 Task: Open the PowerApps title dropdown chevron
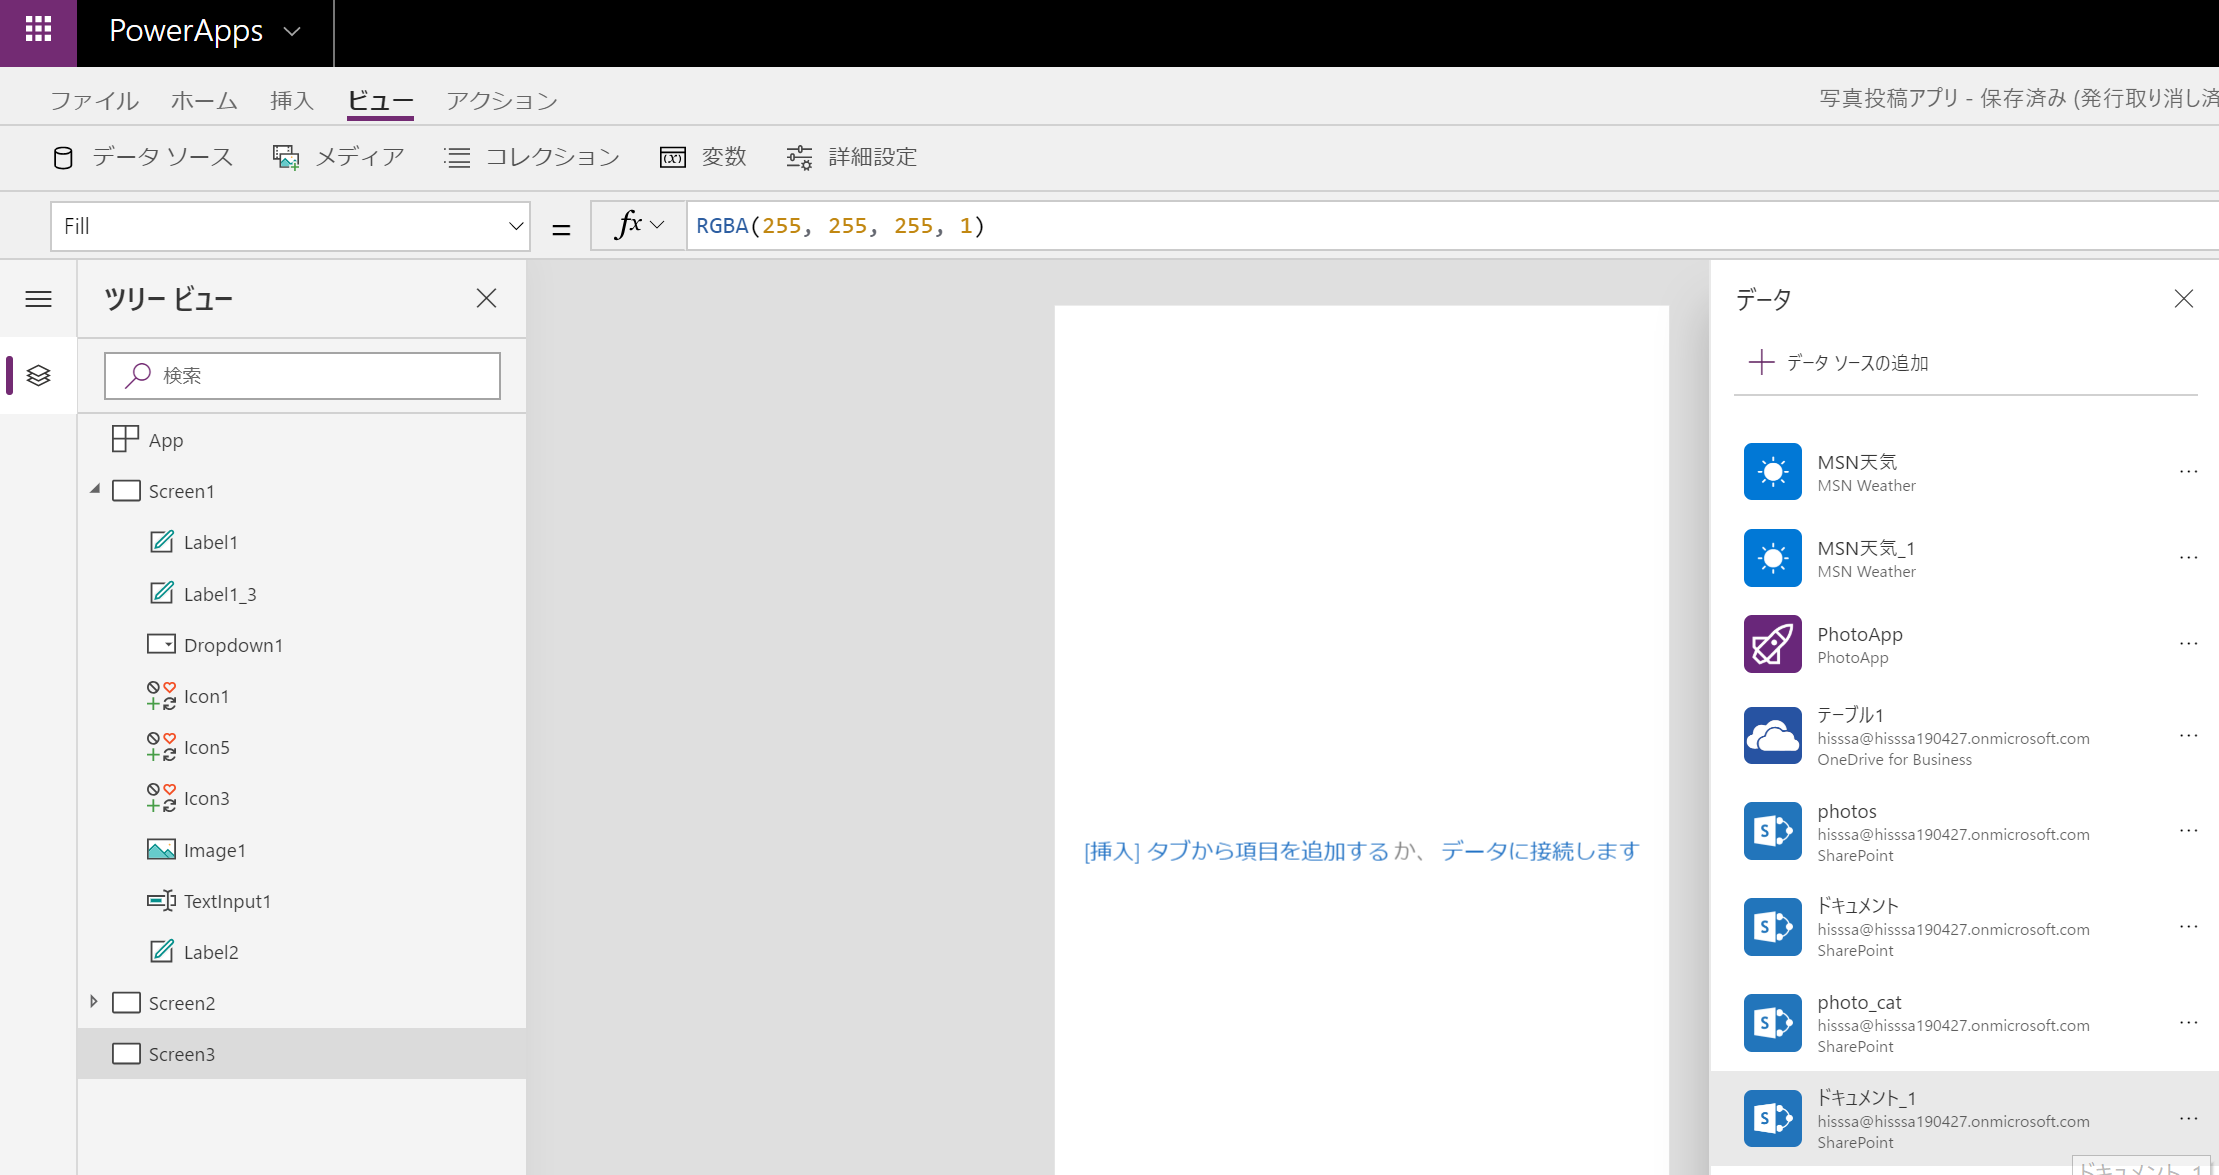coord(292,32)
